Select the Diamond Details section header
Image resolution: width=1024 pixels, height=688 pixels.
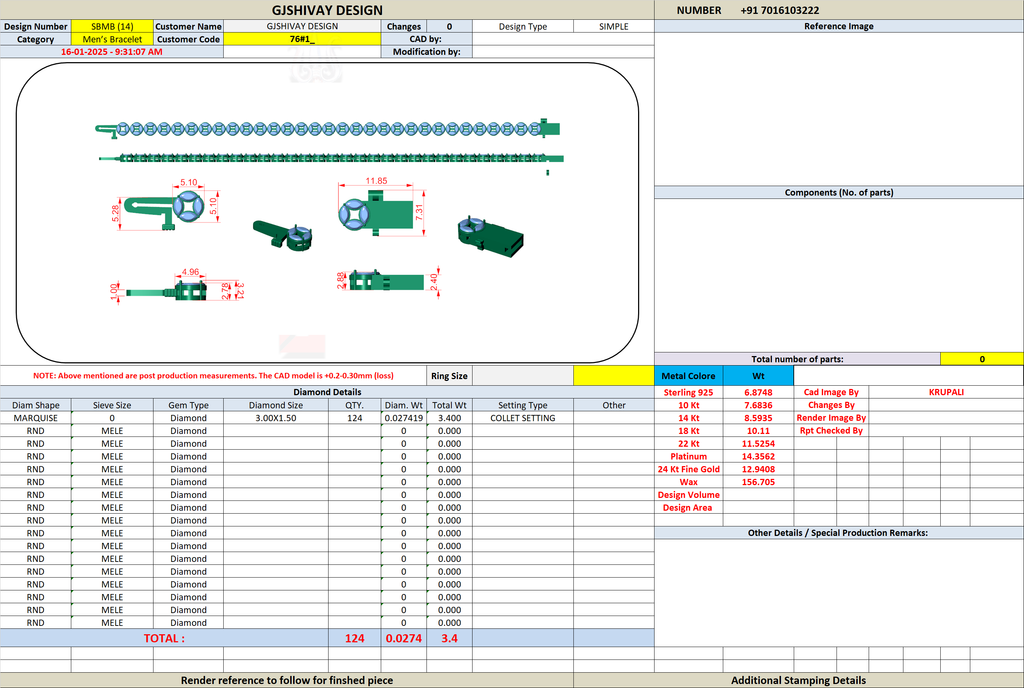(327, 392)
